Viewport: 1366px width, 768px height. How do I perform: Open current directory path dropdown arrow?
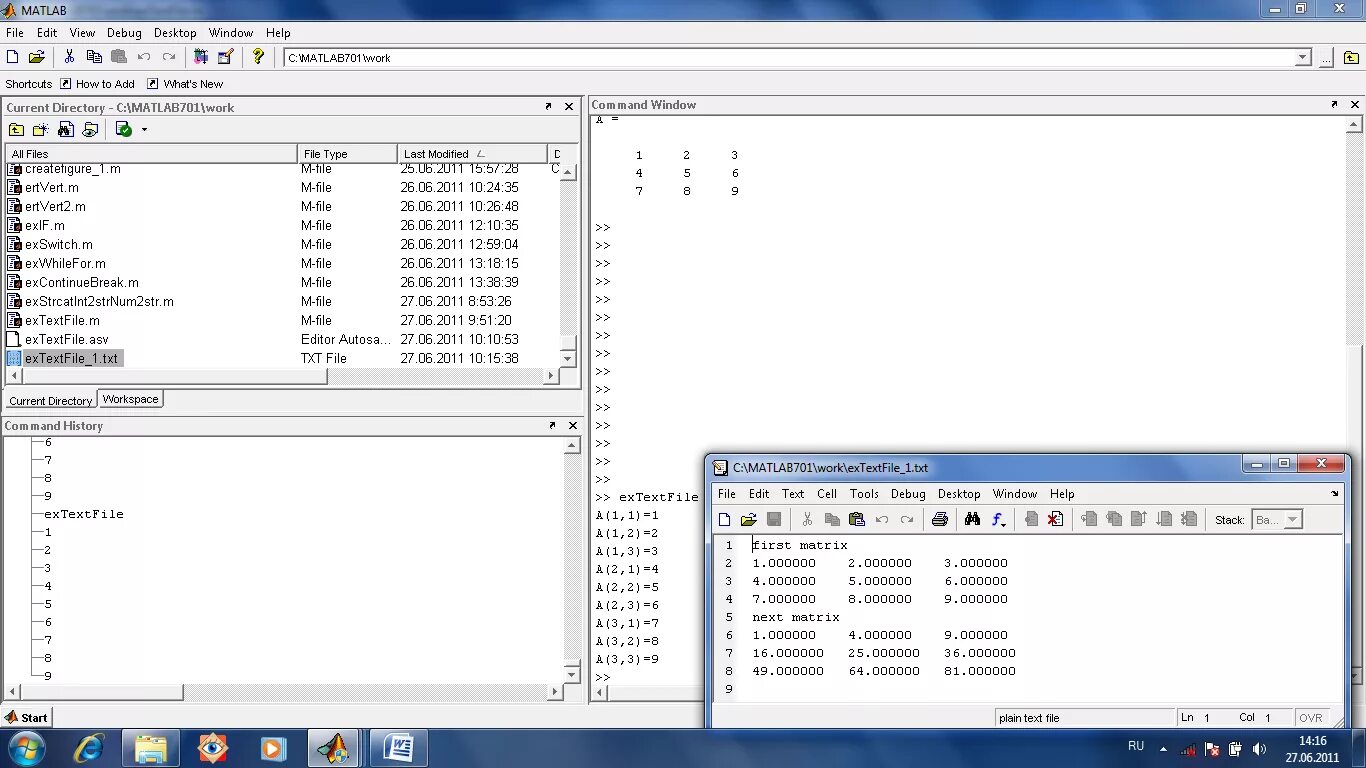1303,58
